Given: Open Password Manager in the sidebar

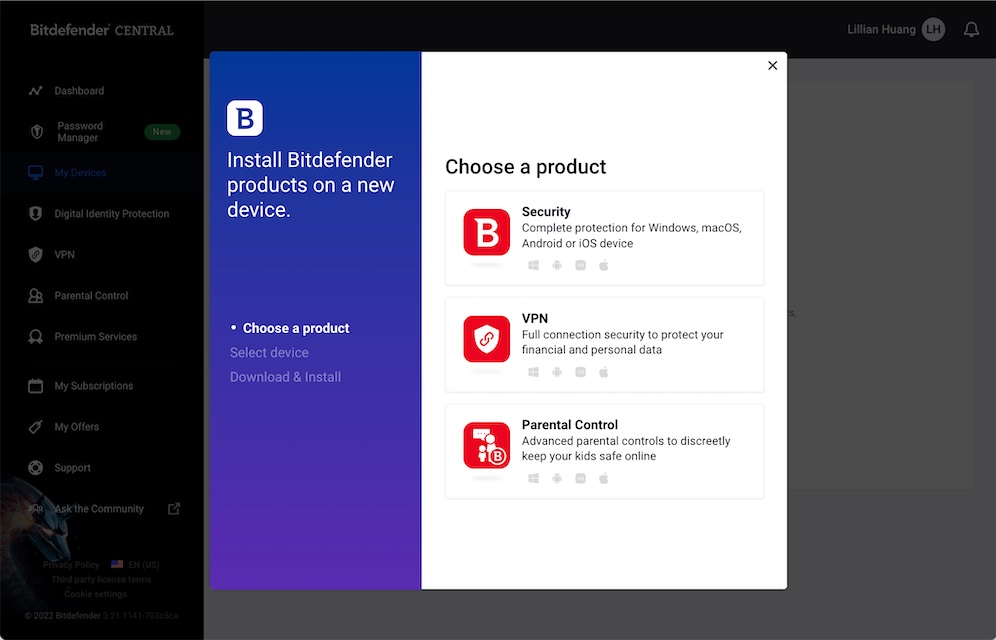Looking at the screenshot, I should point(102,131).
